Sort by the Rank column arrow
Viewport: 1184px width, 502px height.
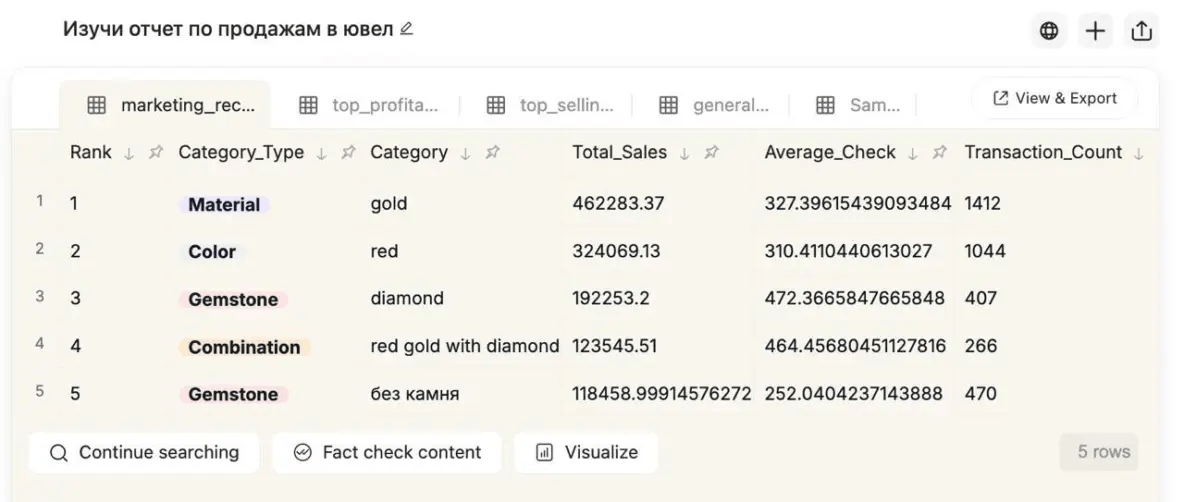pos(128,153)
